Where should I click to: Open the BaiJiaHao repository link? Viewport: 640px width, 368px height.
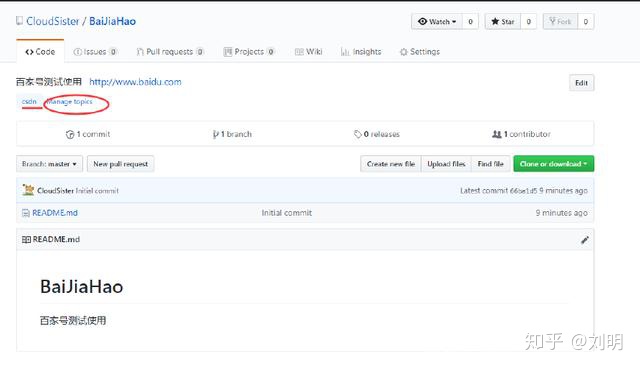(x=113, y=21)
